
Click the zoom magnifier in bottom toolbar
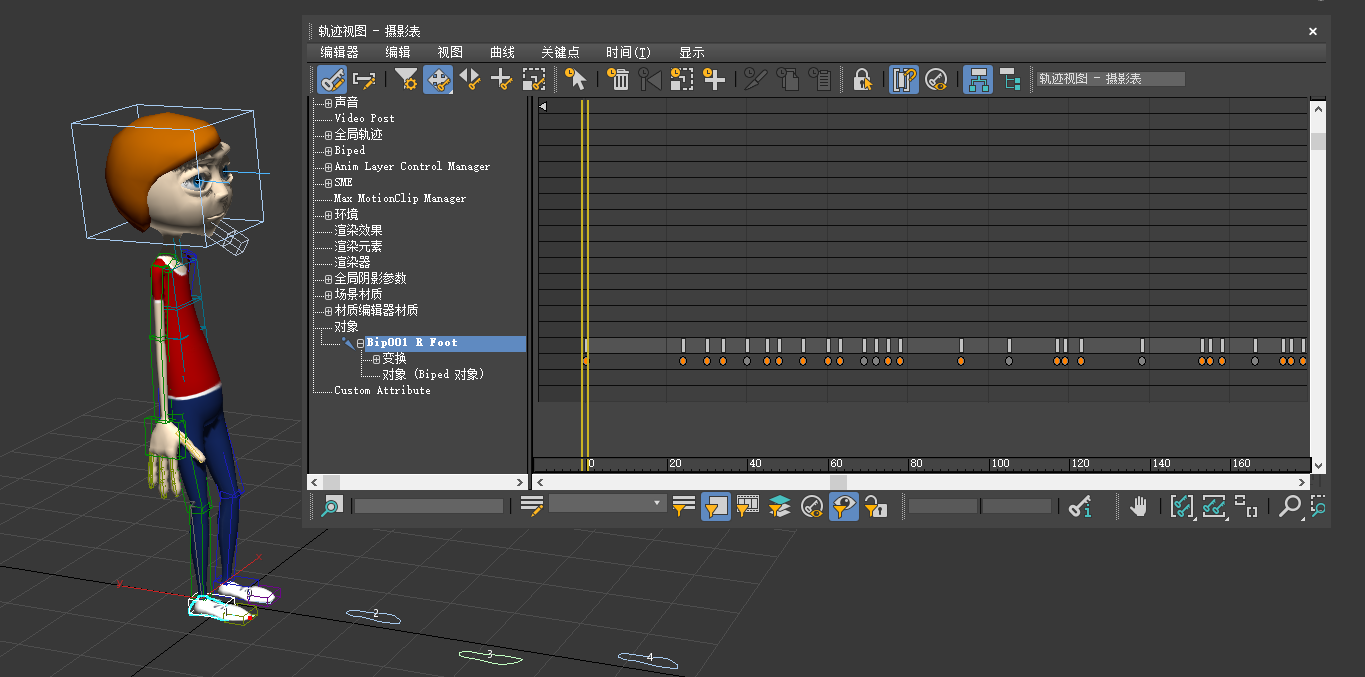(1290, 507)
